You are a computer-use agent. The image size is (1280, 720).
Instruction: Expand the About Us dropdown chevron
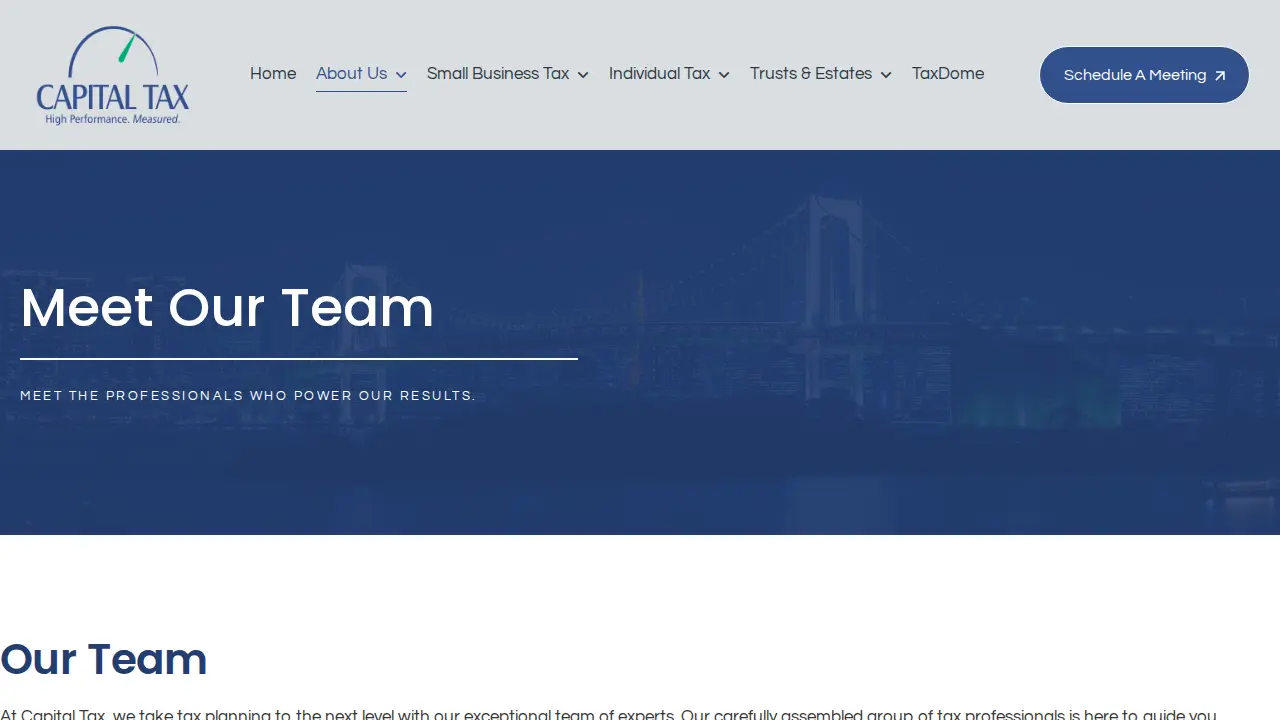tap(401, 75)
